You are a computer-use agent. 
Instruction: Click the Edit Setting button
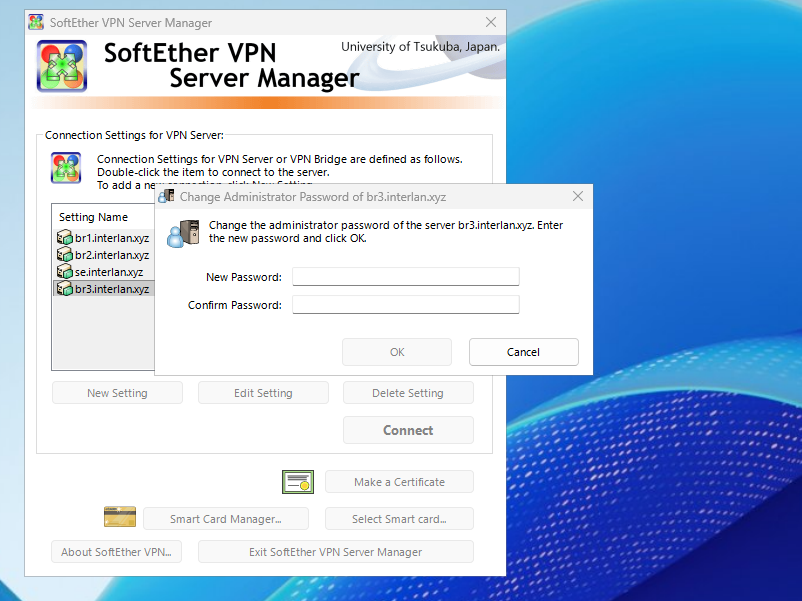263,393
